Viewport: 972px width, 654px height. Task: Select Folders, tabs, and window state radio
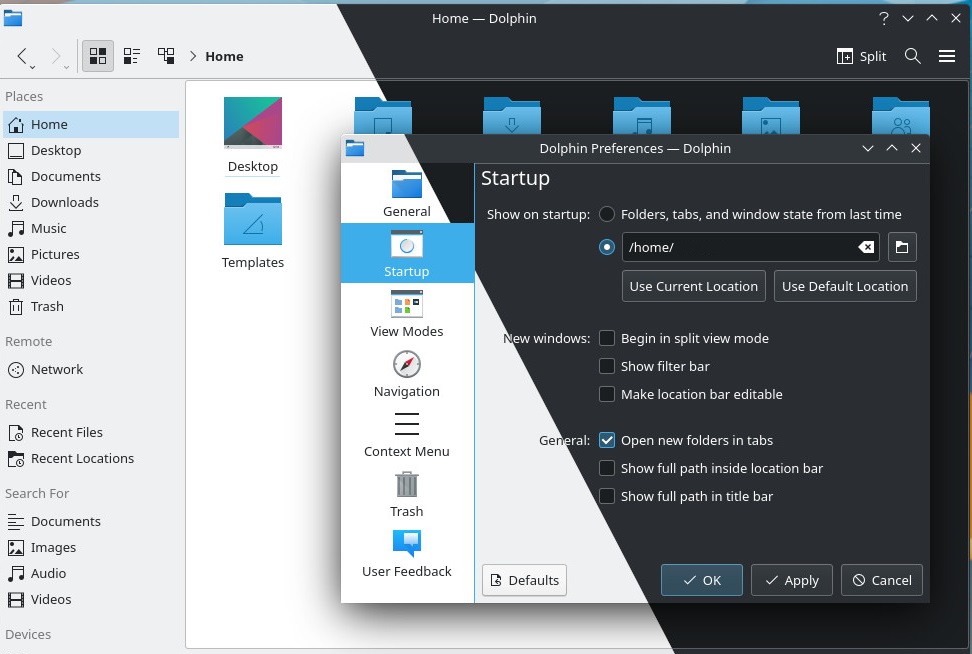607,214
